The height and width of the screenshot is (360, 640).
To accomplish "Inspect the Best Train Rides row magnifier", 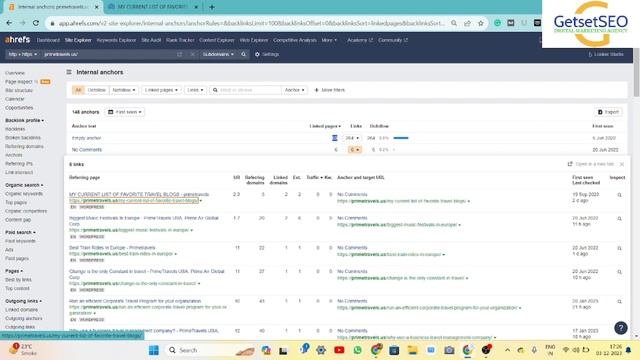I will click(x=619, y=248).
